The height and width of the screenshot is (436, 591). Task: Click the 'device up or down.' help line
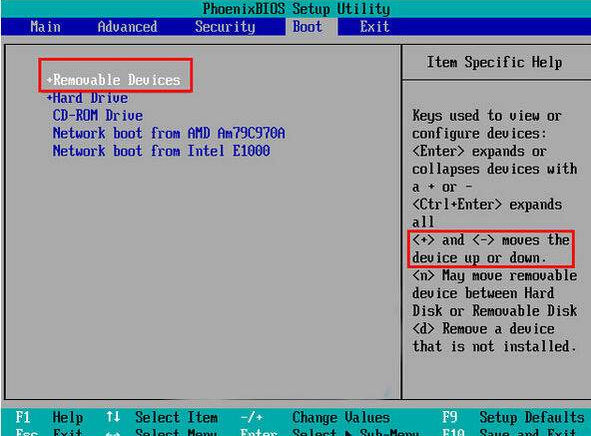pyautogui.click(x=479, y=258)
